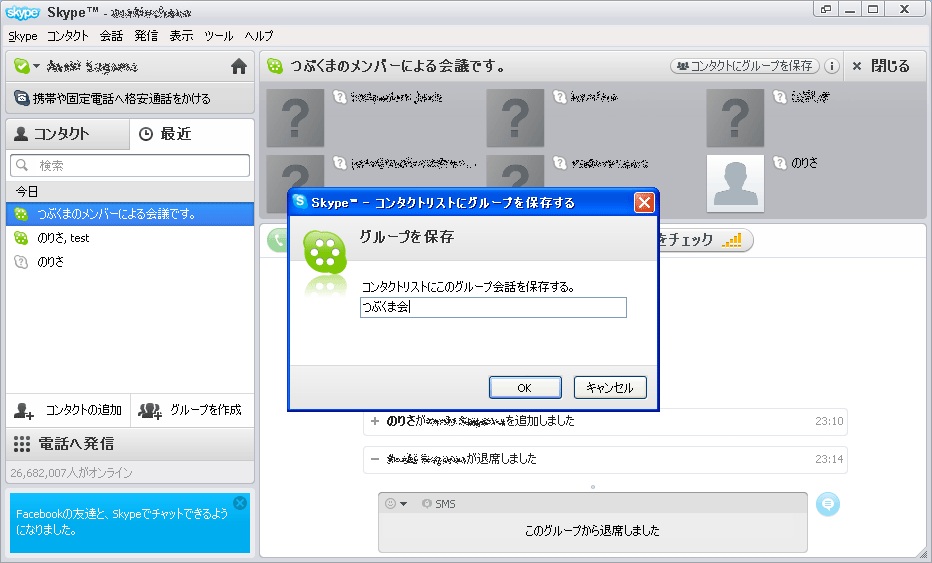Click the Skype S icon in dialog title
The height and width of the screenshot is (563, 932).
[300, 202]
